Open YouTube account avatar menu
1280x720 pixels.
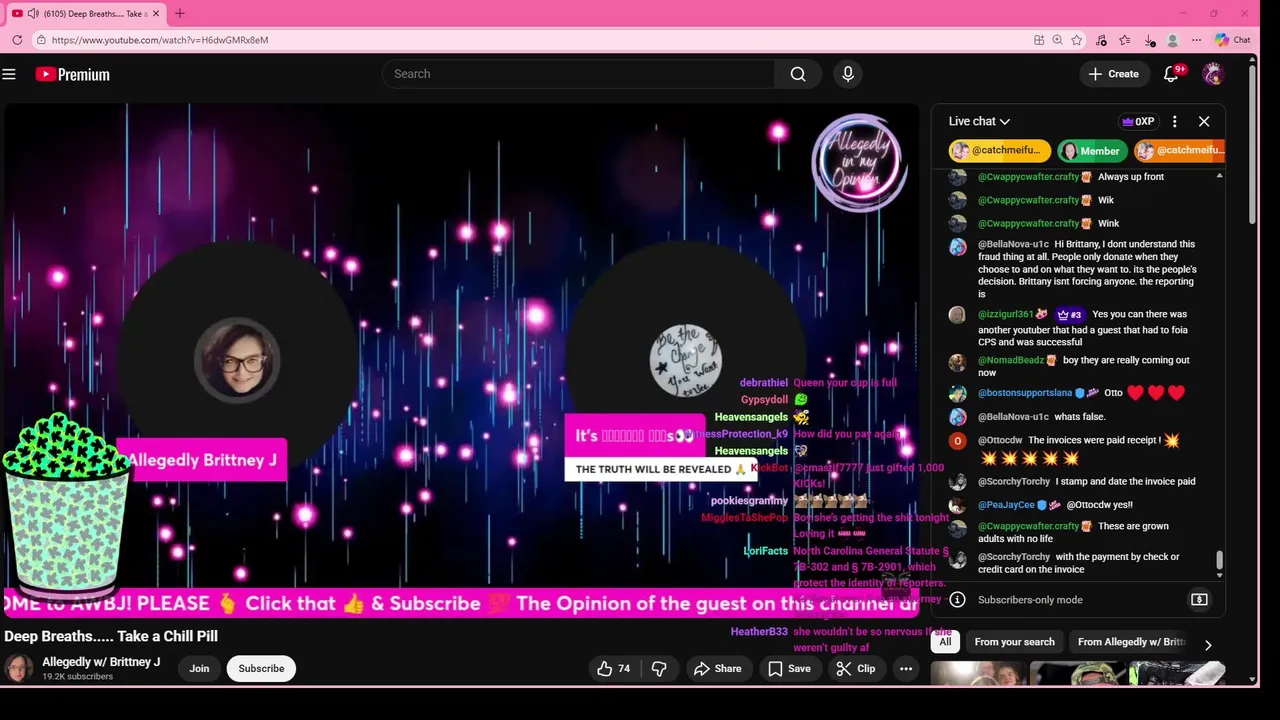point(1213,74)
